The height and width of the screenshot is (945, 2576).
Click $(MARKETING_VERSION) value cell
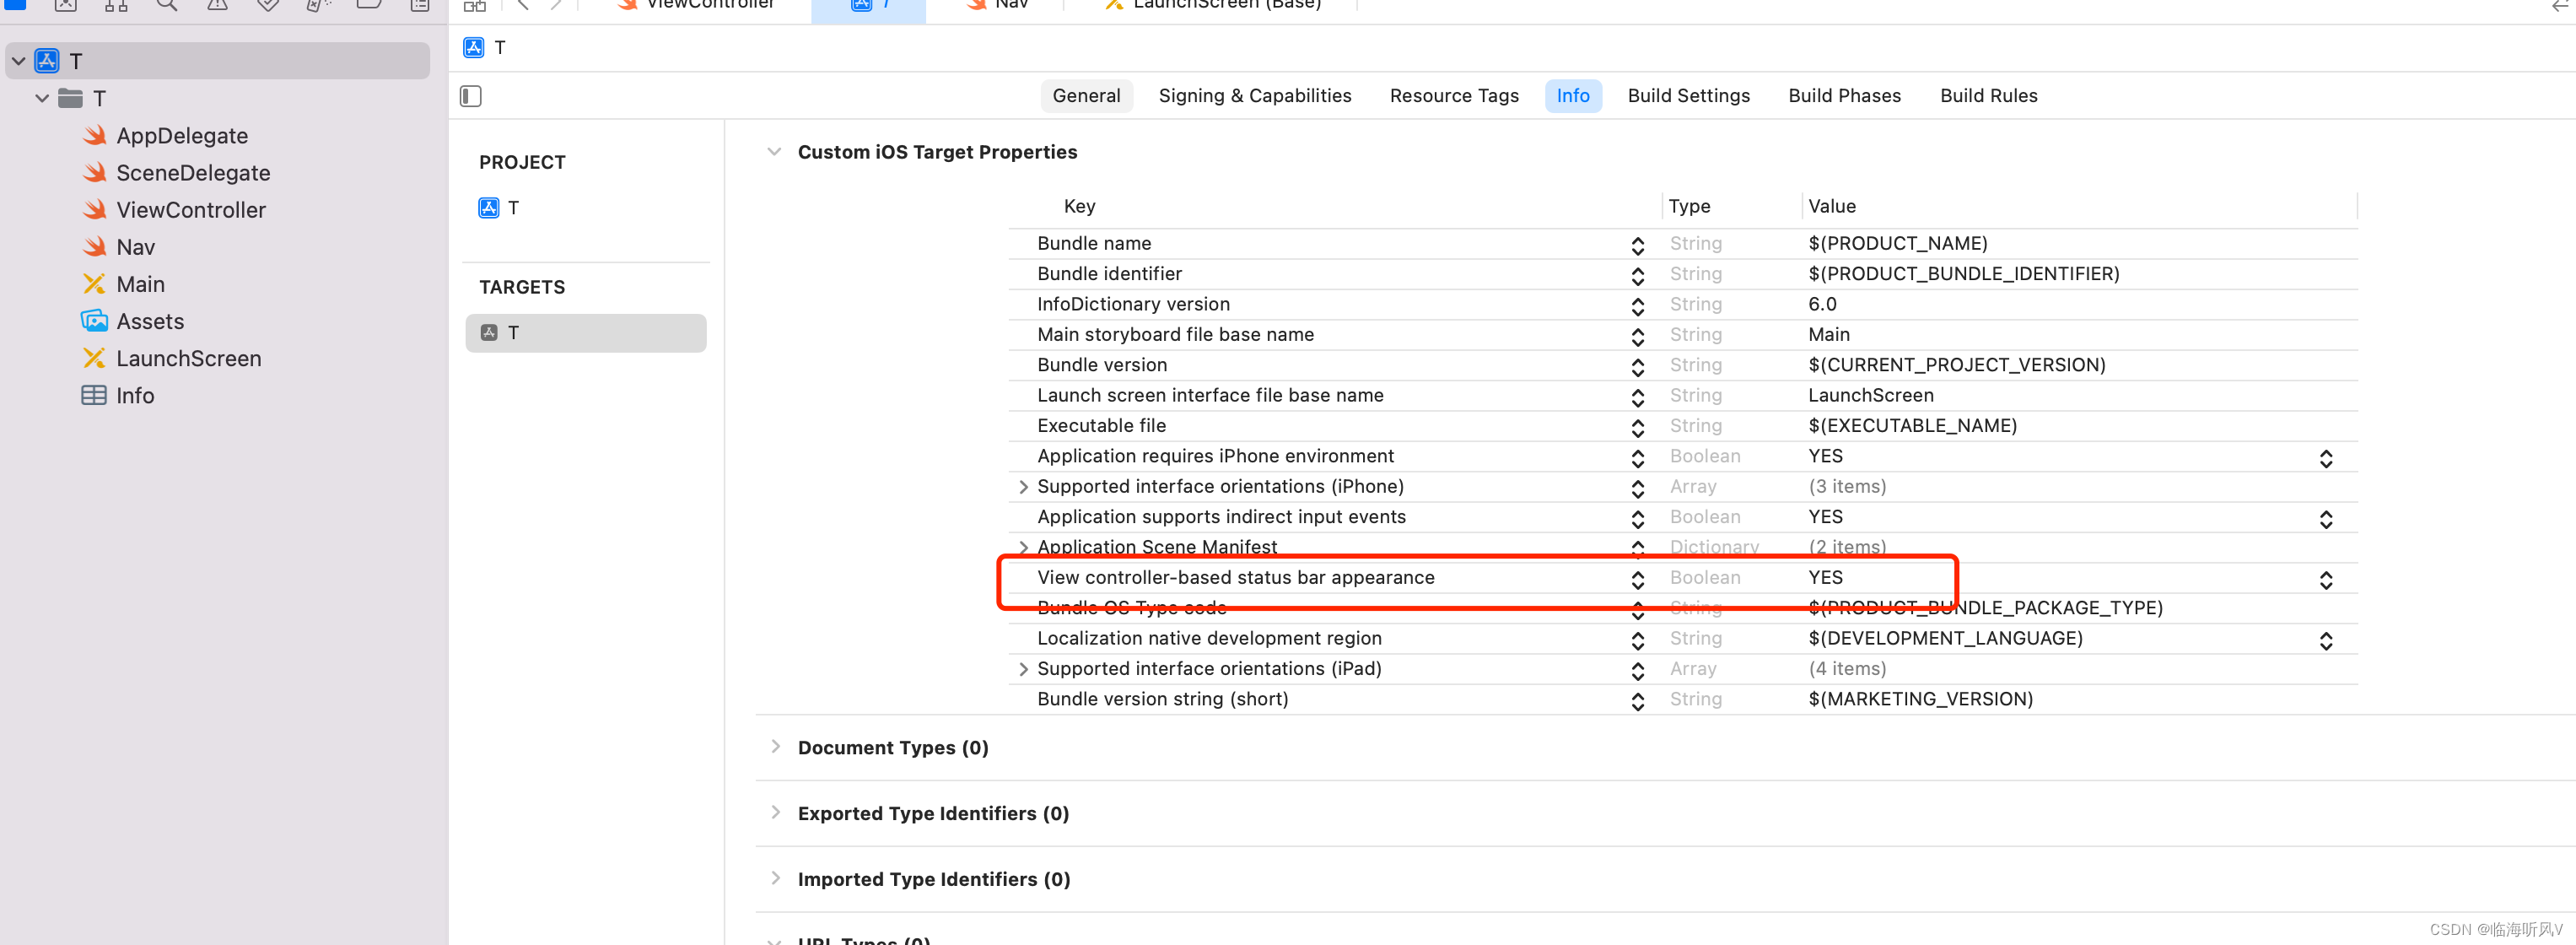(x=1920, y=699)
